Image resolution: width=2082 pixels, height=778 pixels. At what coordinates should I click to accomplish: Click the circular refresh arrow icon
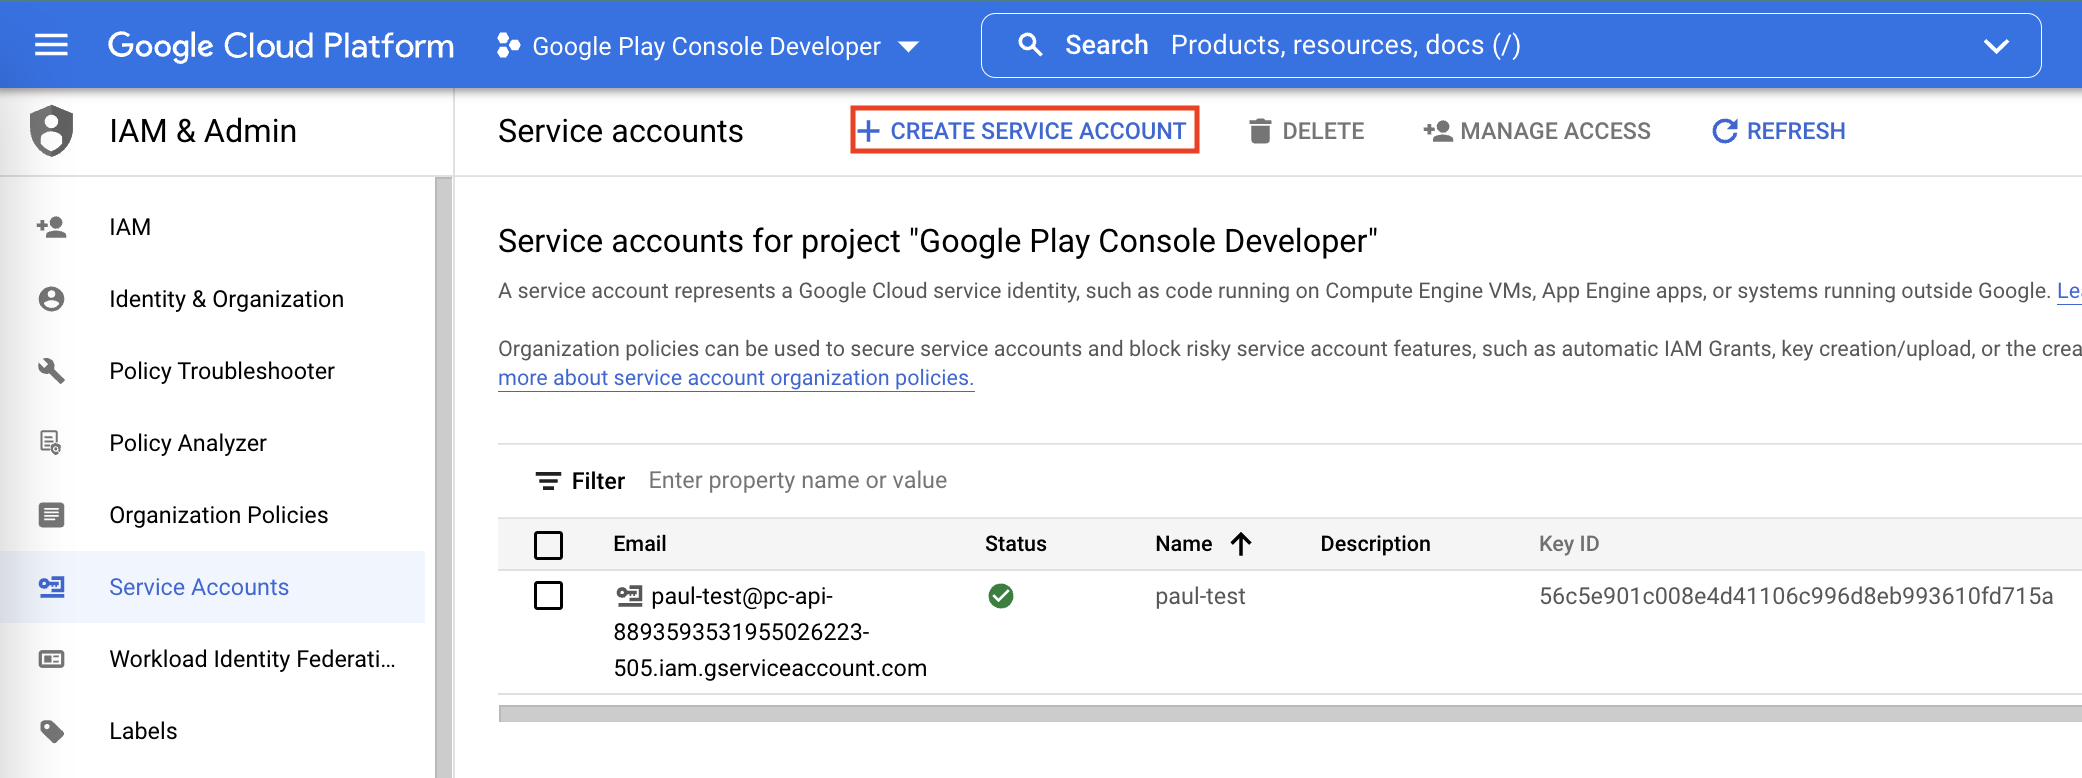click(x=1725, y=131)
